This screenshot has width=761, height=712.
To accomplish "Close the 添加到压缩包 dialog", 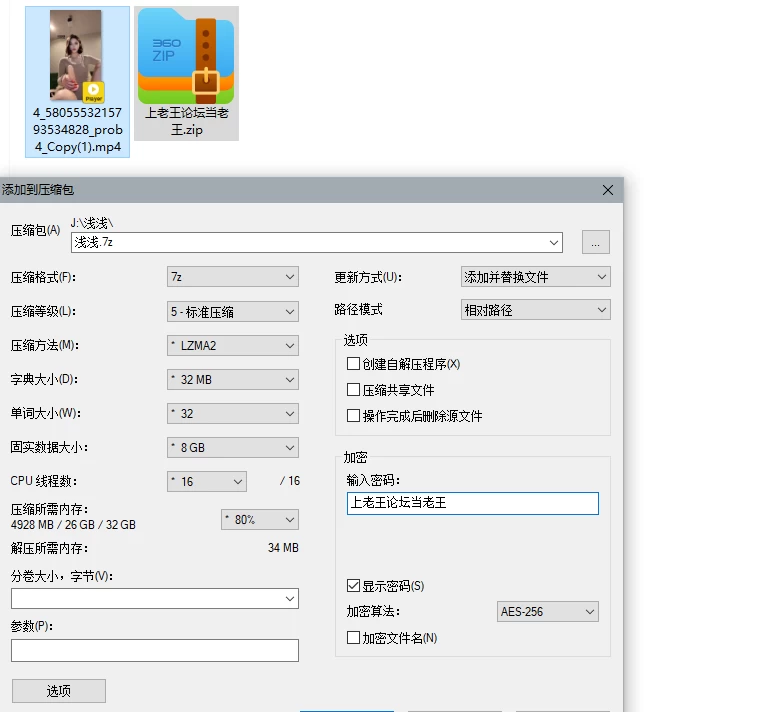I will coord(608,190).
